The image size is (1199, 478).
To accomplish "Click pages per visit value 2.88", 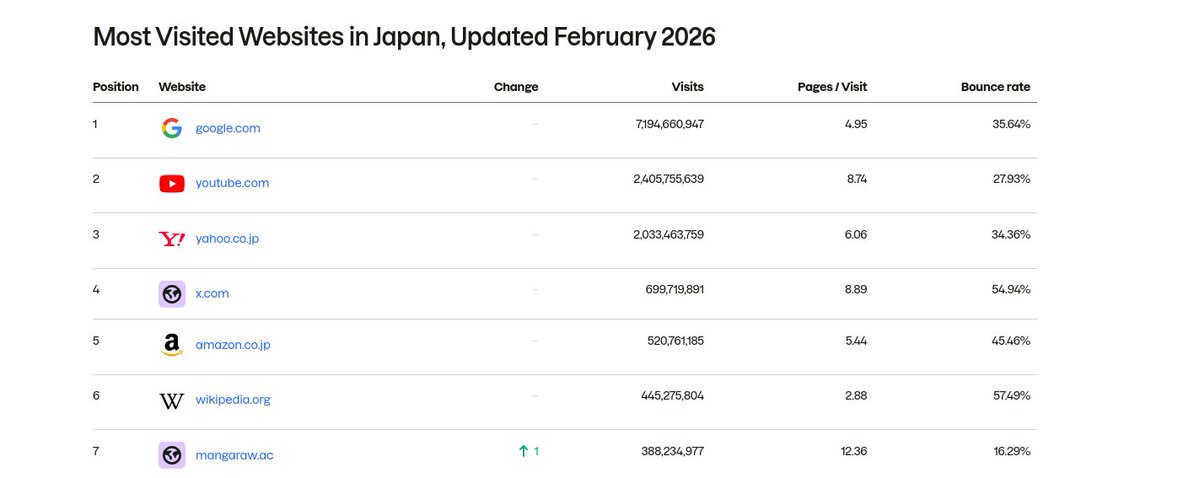I will click(x=856, y=396).
